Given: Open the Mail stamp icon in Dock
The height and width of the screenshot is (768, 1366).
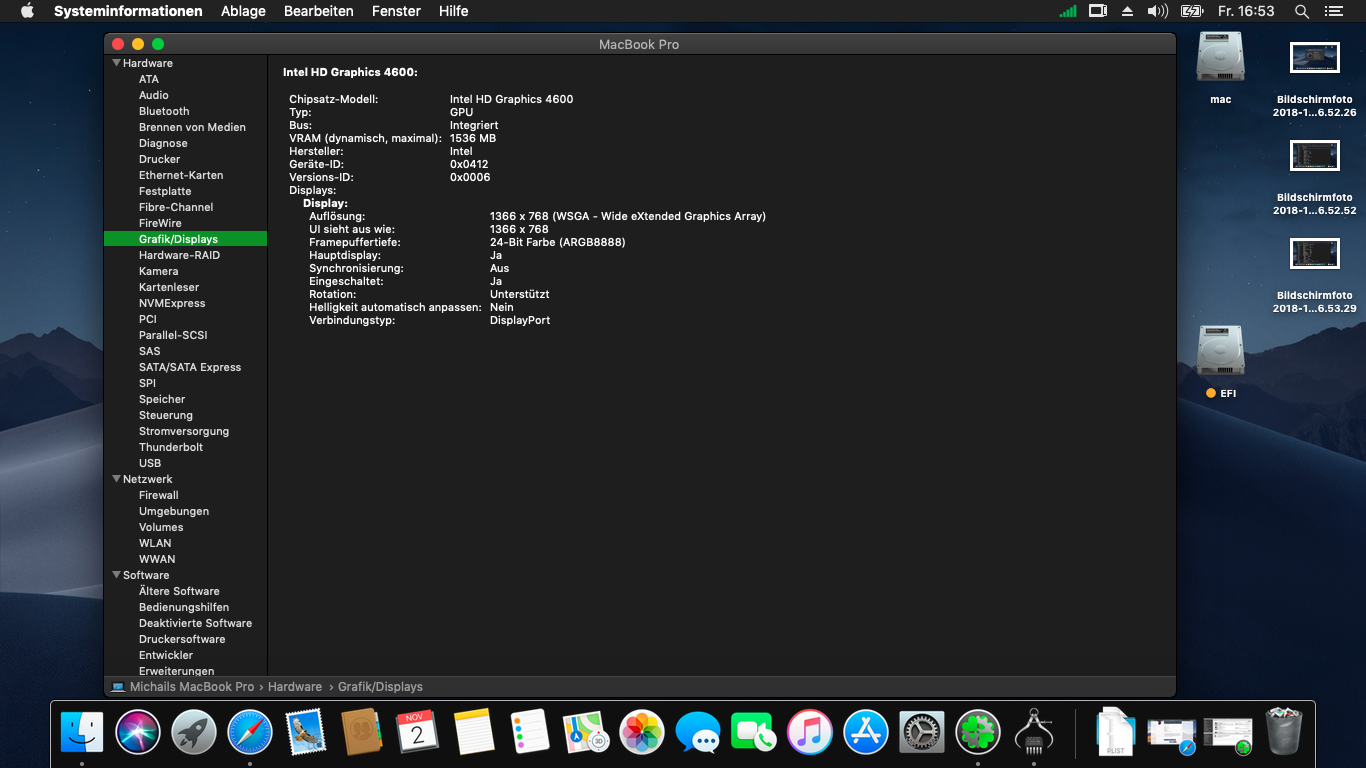Looking at the screenshot, I should (x=306, y=732).
